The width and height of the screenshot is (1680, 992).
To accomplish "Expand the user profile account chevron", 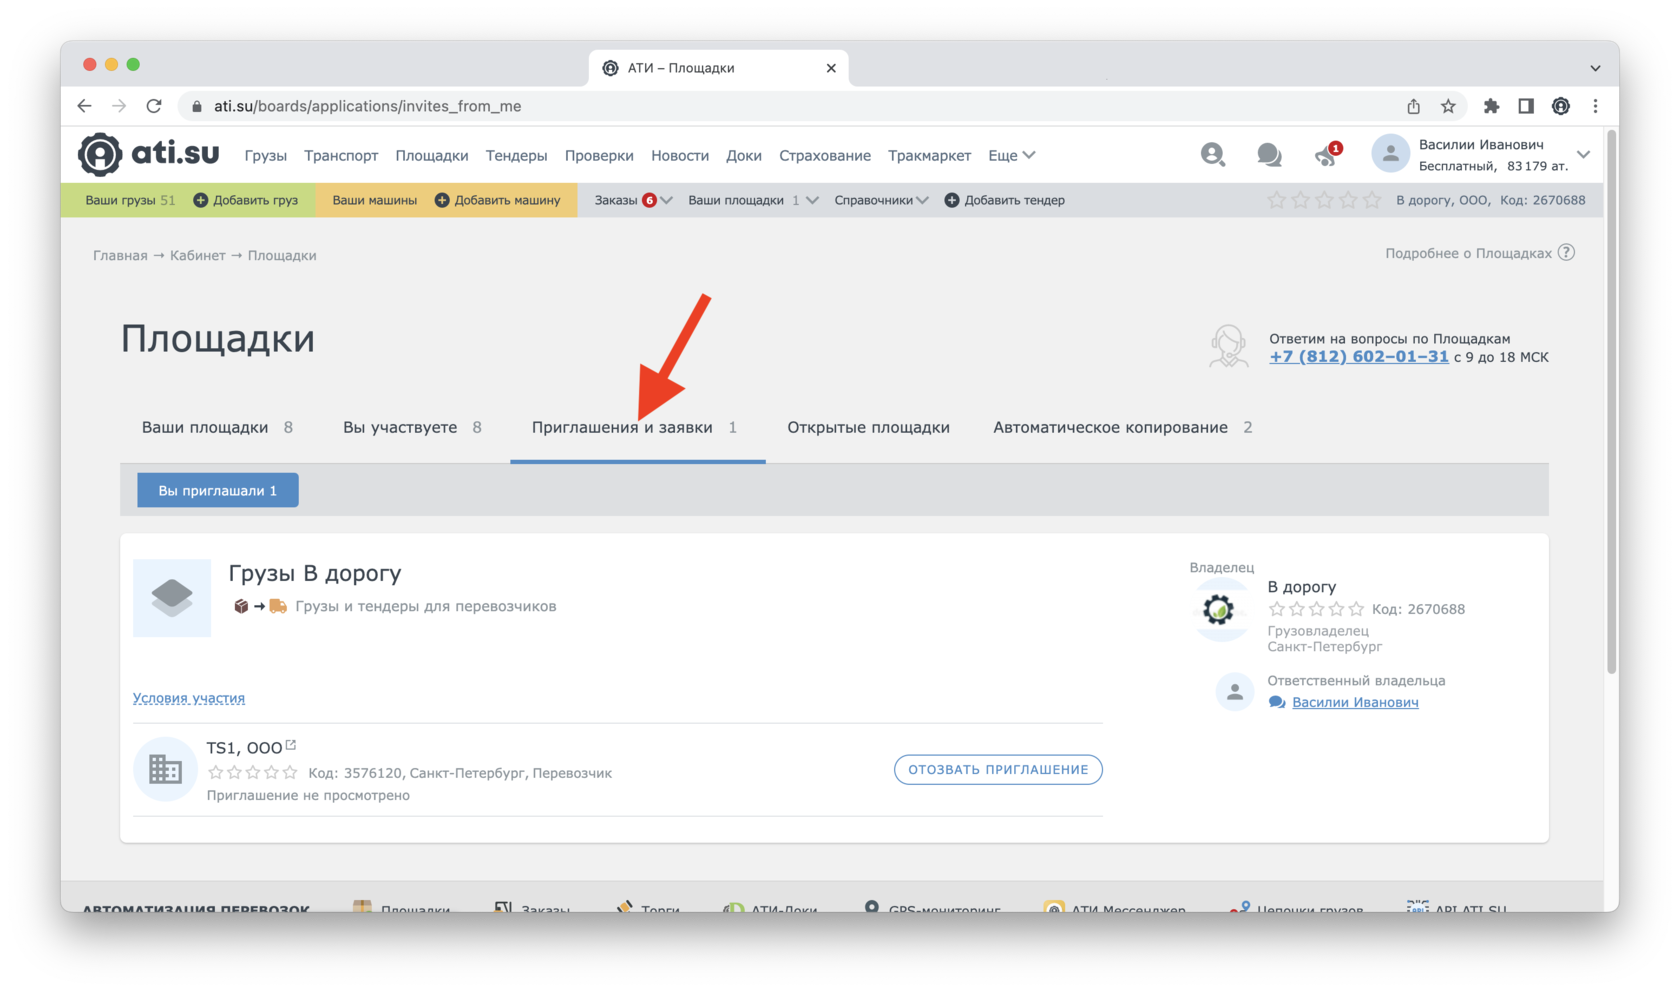I will click(1583, 155).
